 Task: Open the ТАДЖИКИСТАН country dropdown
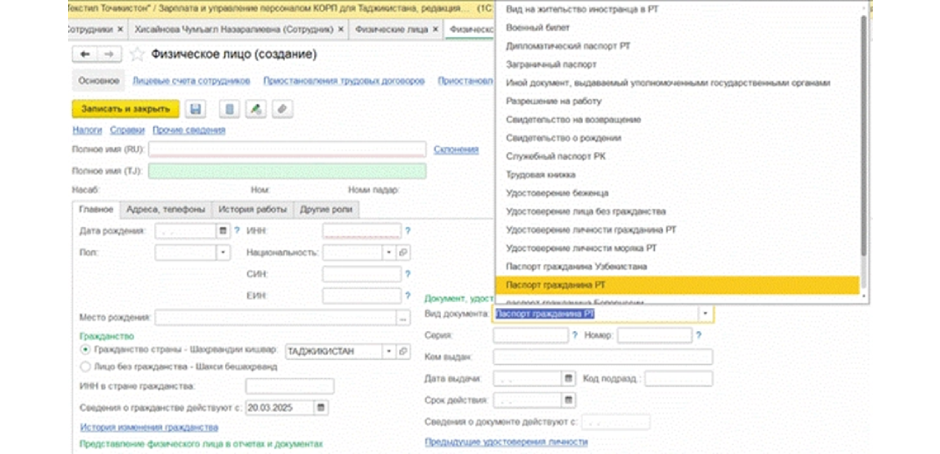coord(390,351)
